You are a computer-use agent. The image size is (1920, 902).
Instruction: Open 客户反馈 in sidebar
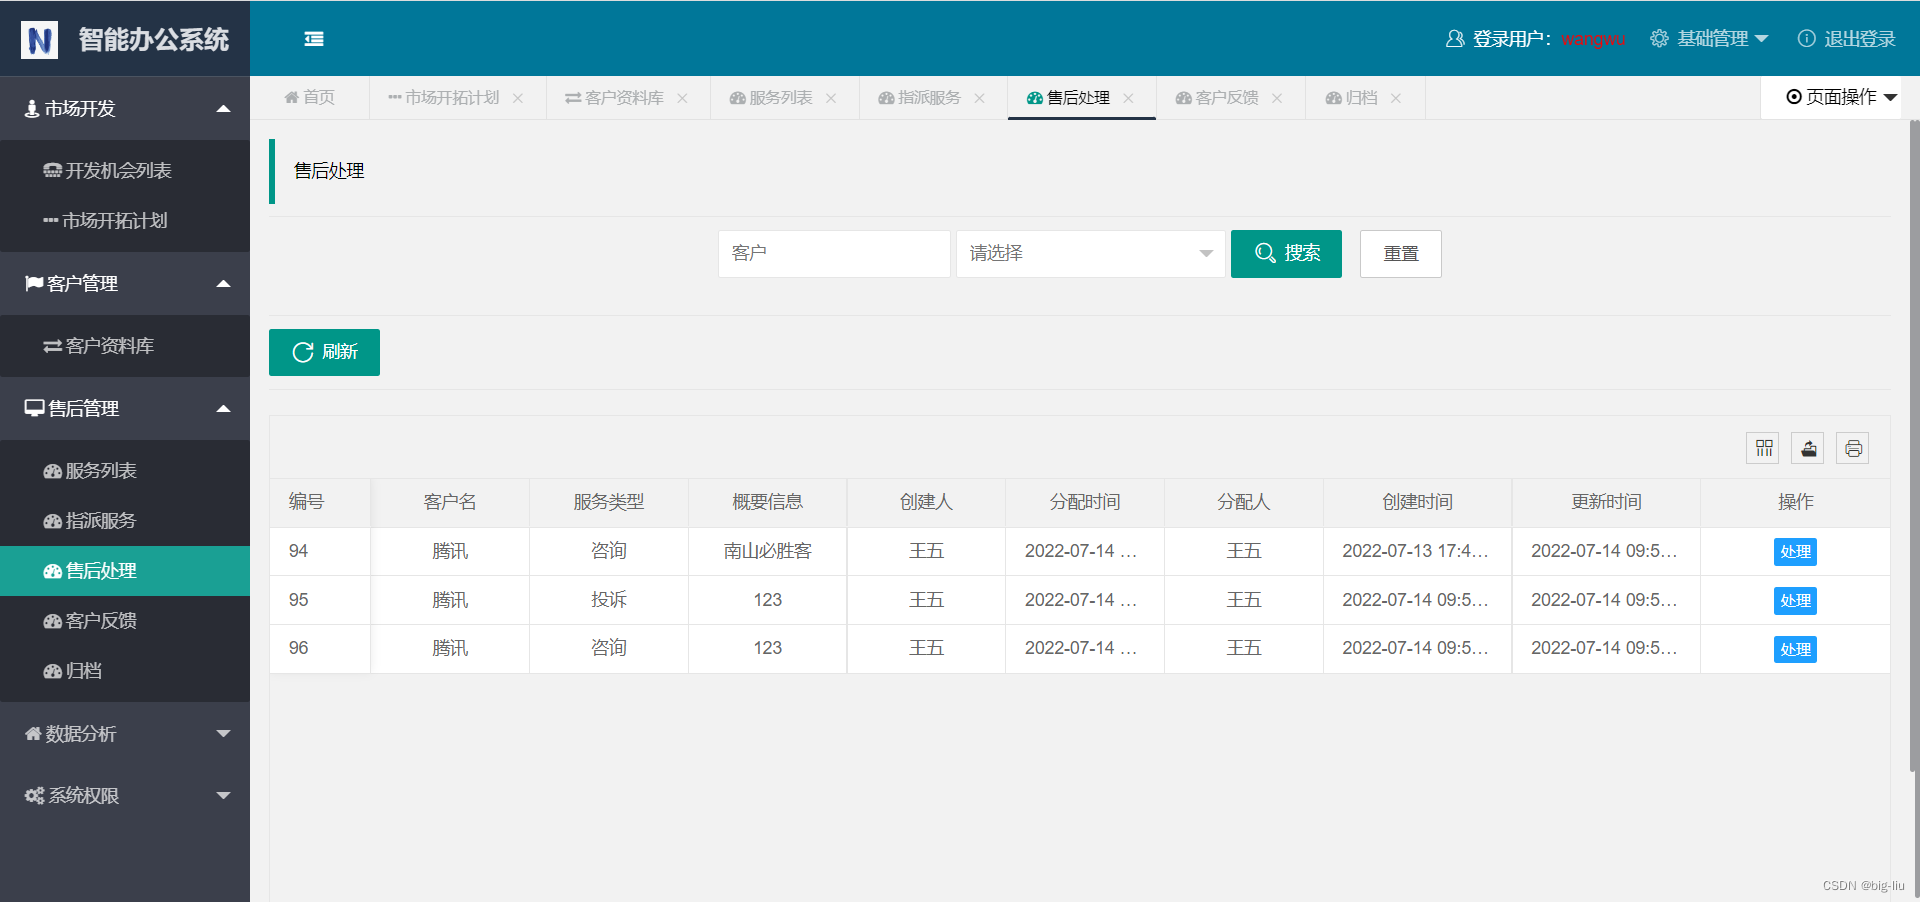125,621
